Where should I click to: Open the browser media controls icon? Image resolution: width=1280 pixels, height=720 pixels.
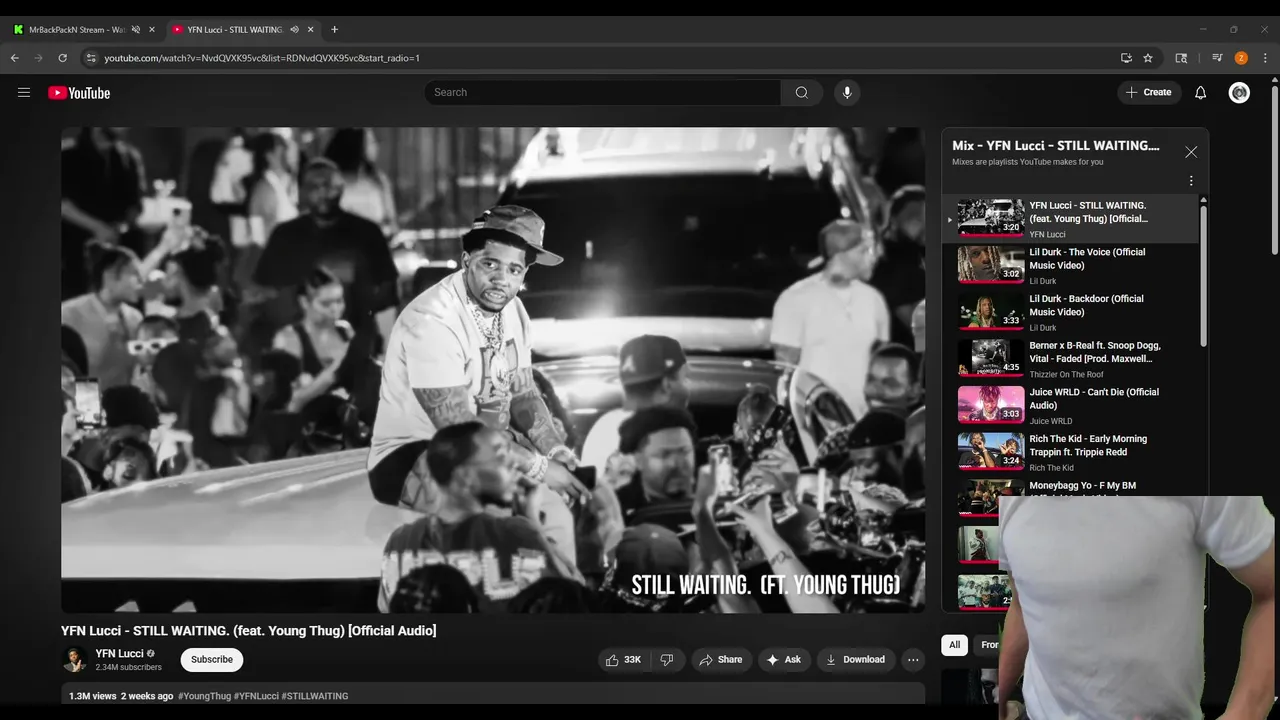[x=1217, y=58]
